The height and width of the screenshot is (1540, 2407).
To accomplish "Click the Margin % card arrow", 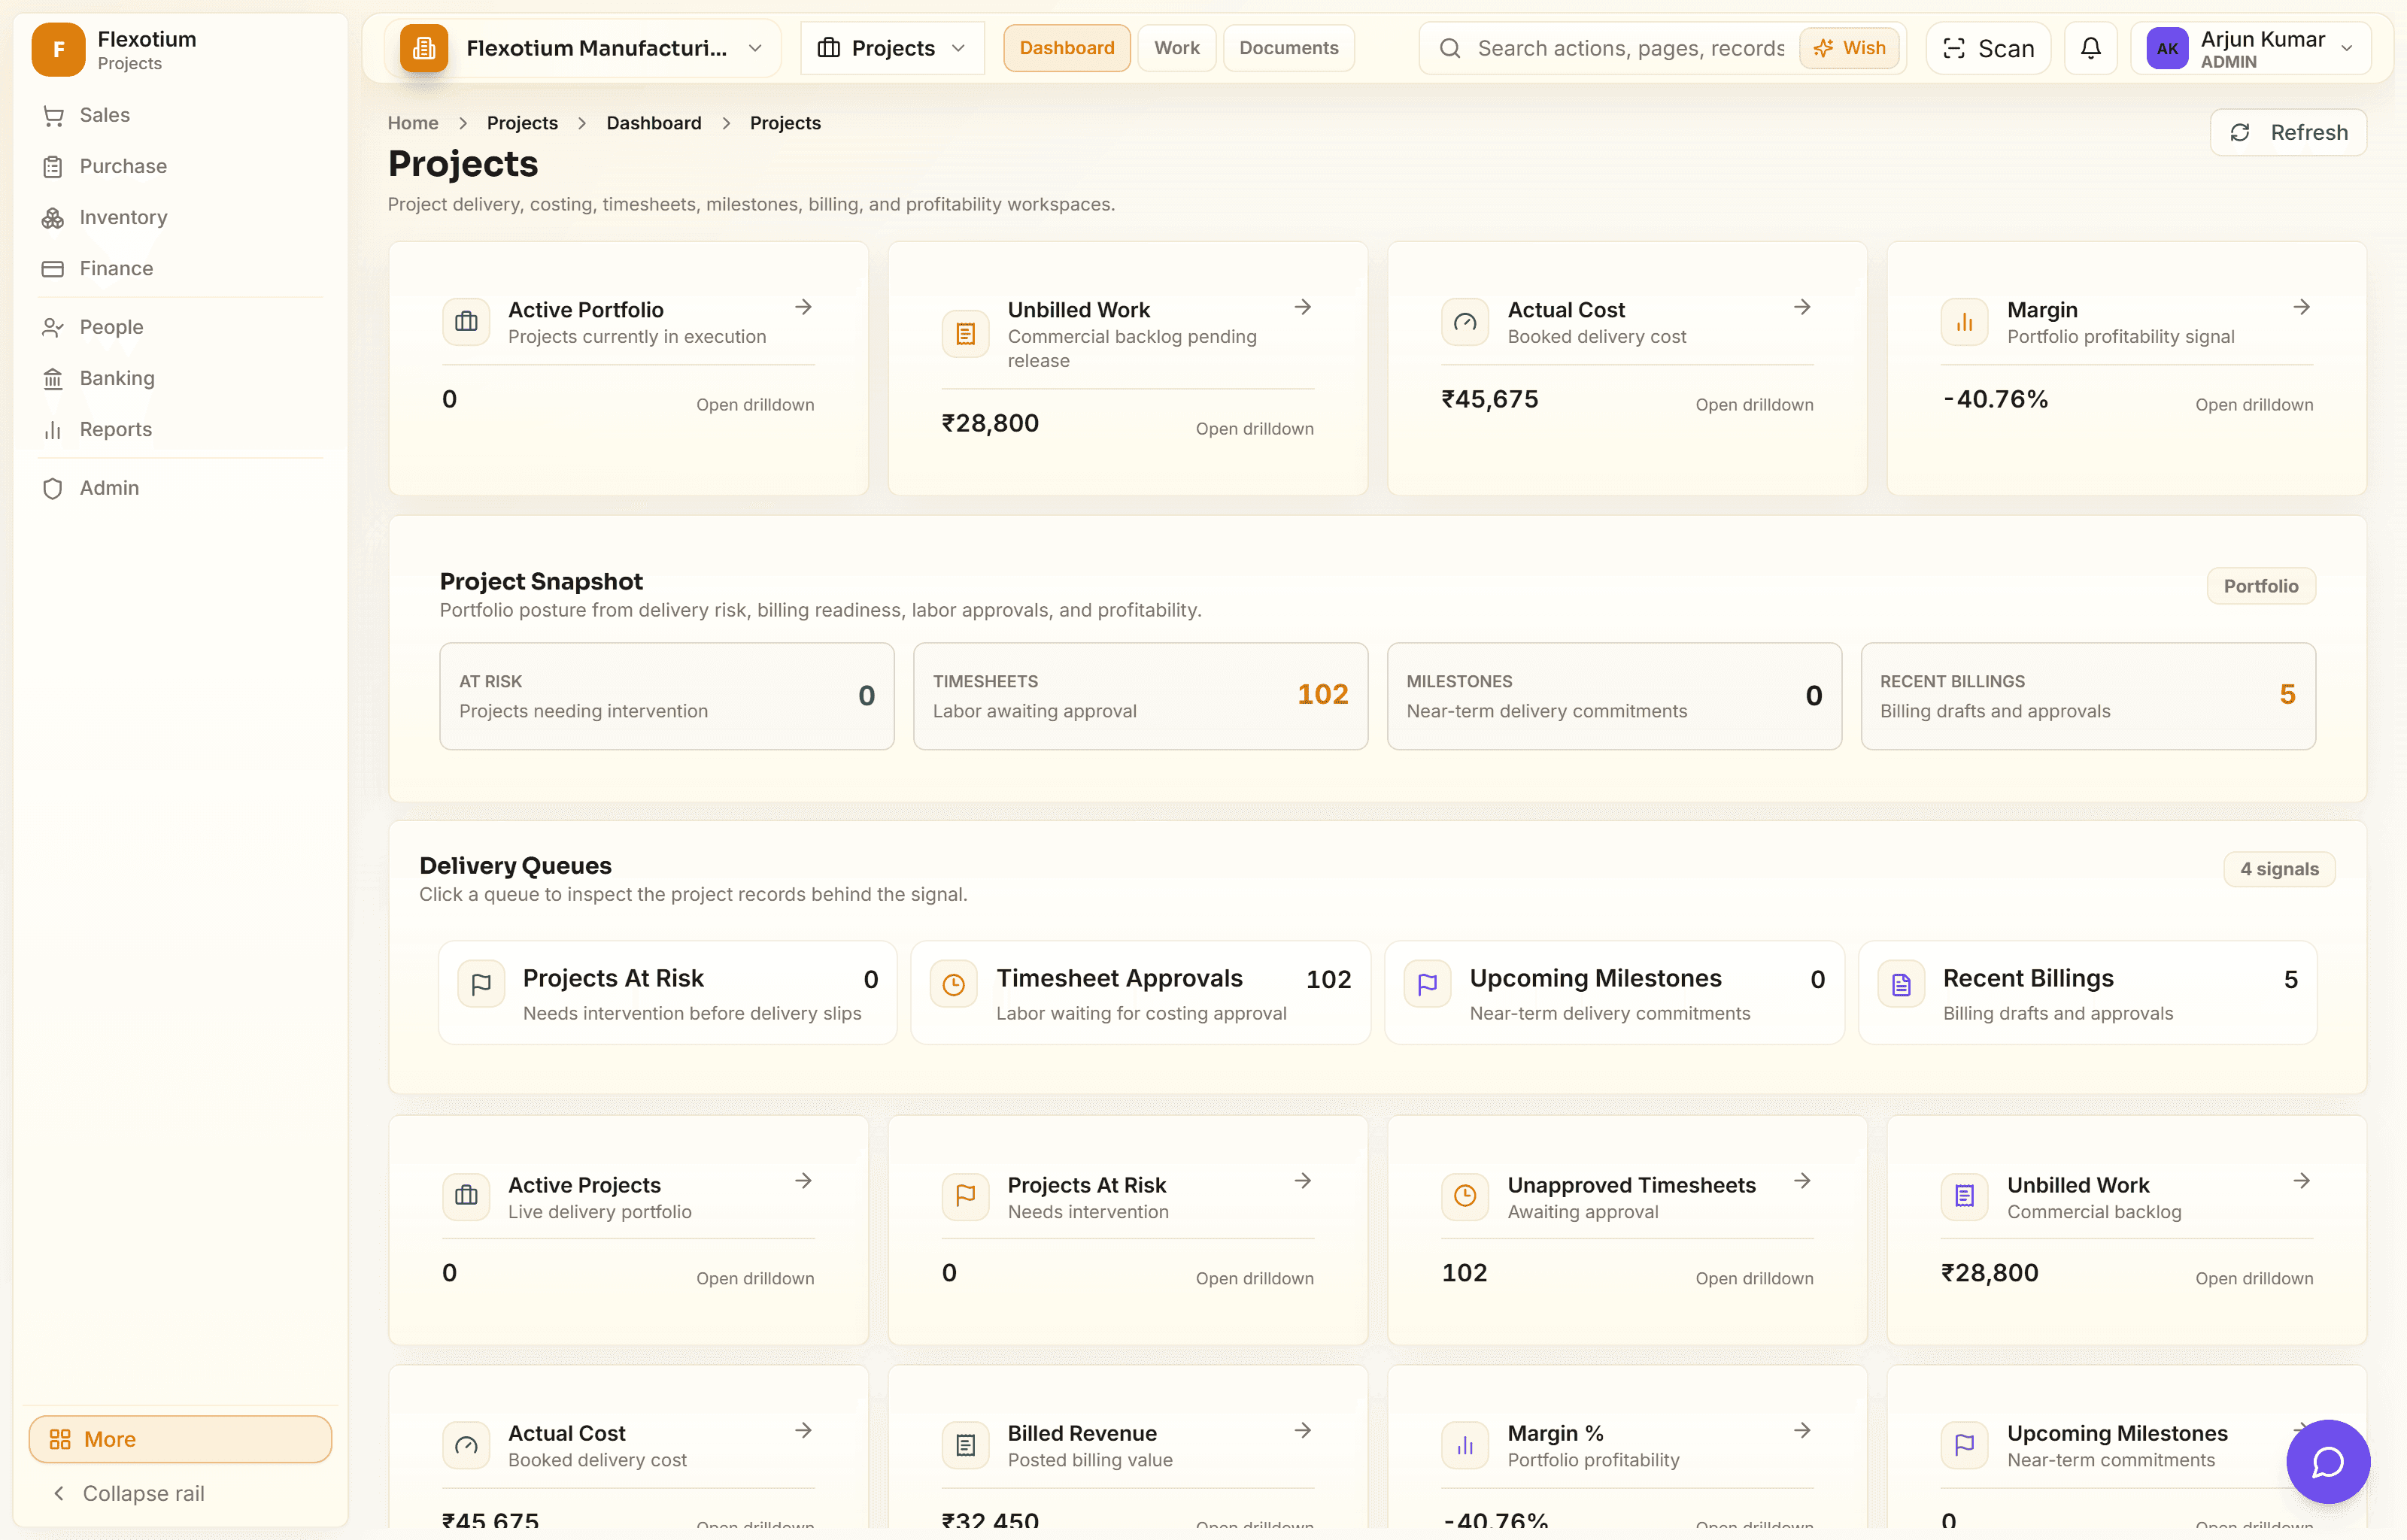I will (x=1802, y=1430).
